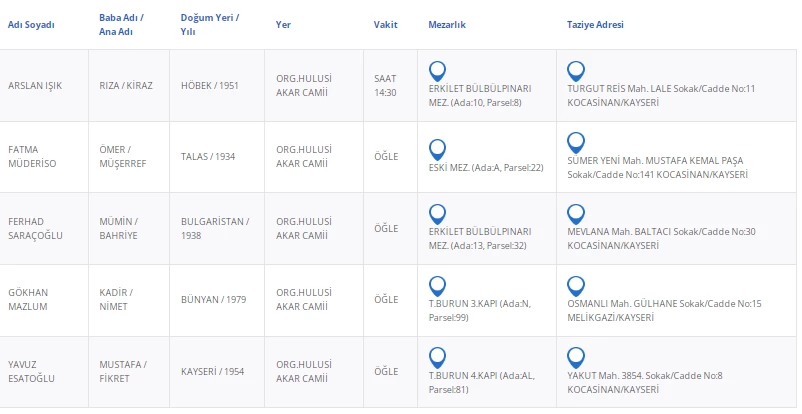This screenshot has height=414, width=802.
Task: Click the Doğum Yeri / Yılı column header
Action: (210, 25)
